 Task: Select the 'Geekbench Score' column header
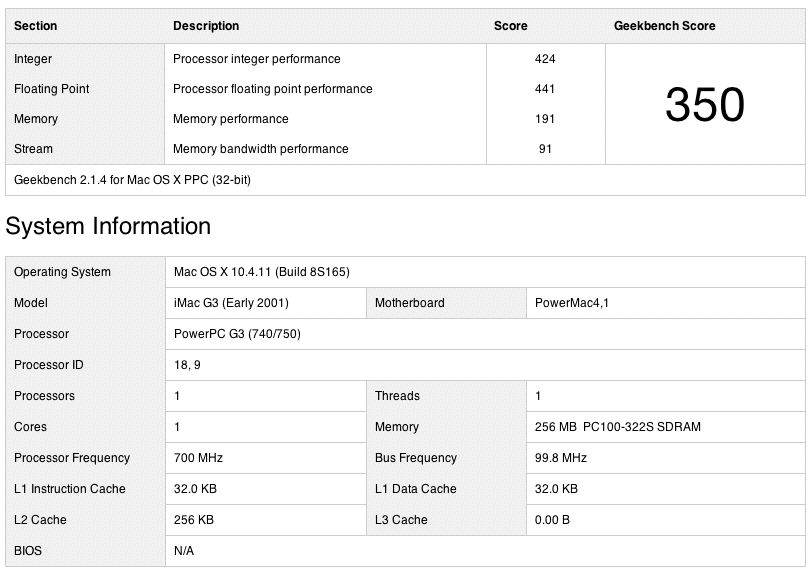[x=664, y=26]
